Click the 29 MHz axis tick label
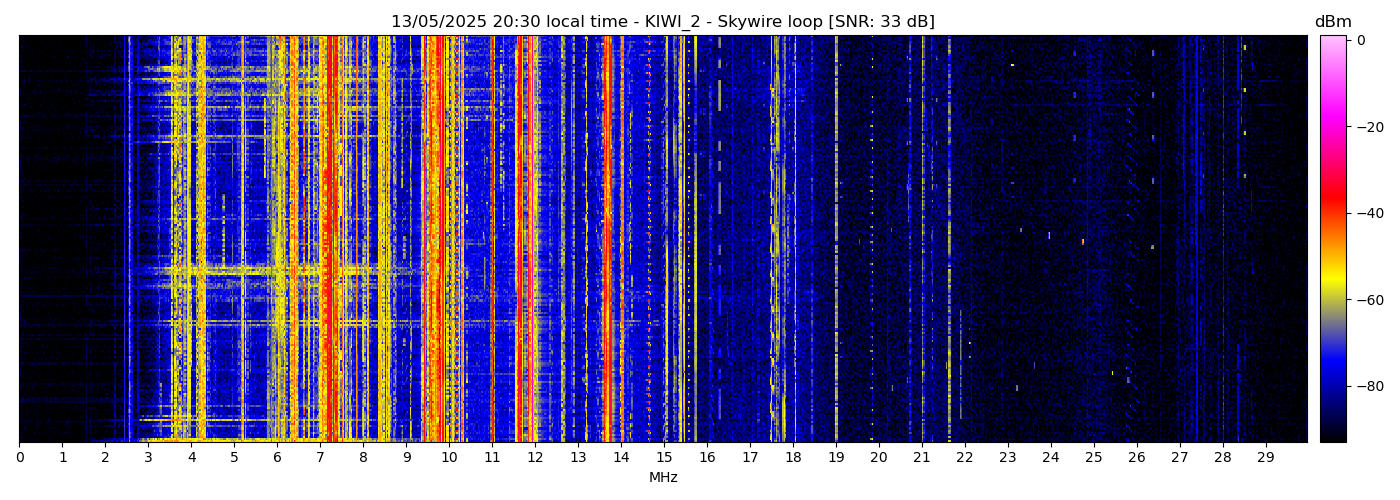This screenshot has width=1400, height=500. pos(1266,458)
